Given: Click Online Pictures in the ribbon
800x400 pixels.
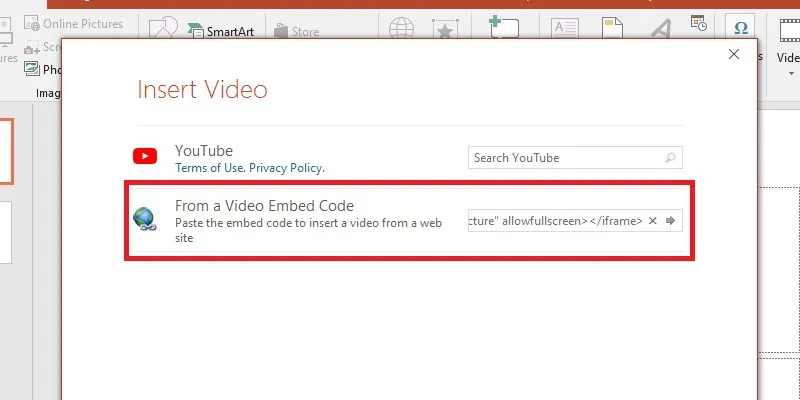Looking at the screenshot, I should pyautogui.click(x=74, y=23).
